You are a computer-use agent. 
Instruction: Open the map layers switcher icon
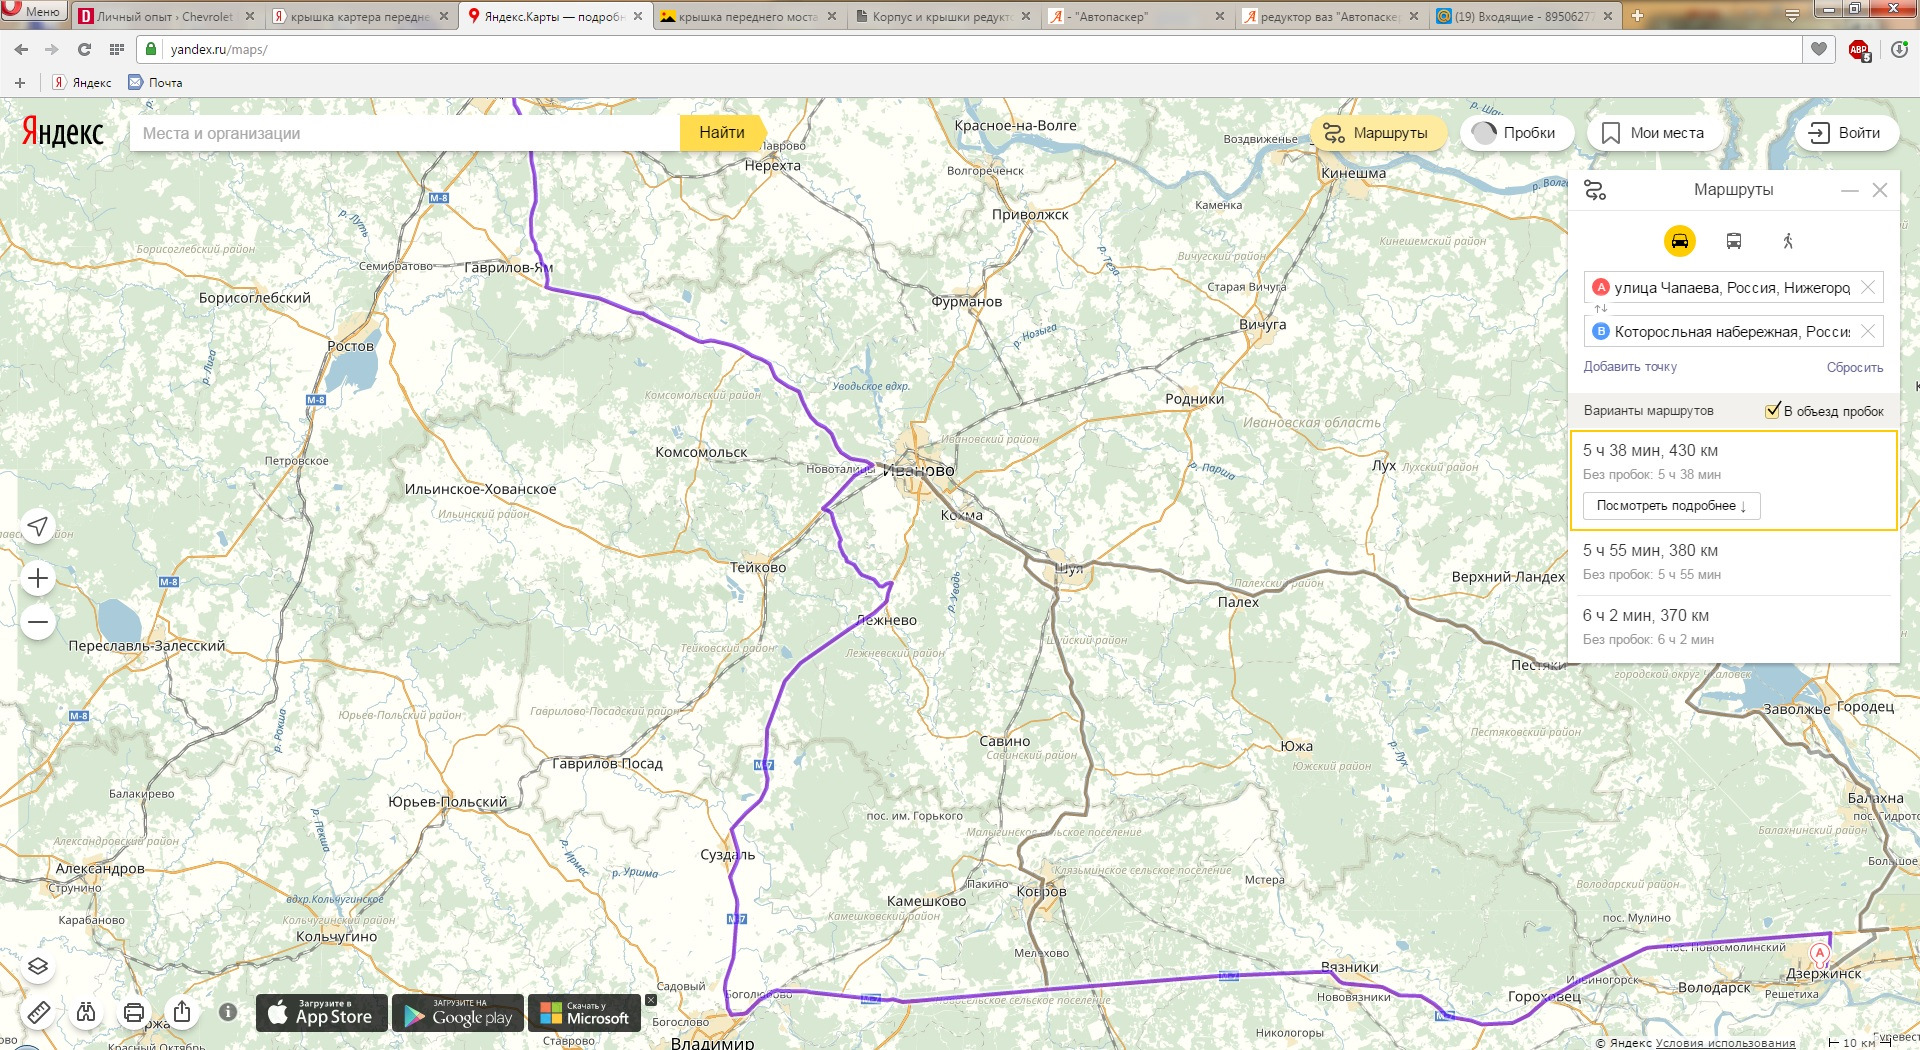(38, 966)
